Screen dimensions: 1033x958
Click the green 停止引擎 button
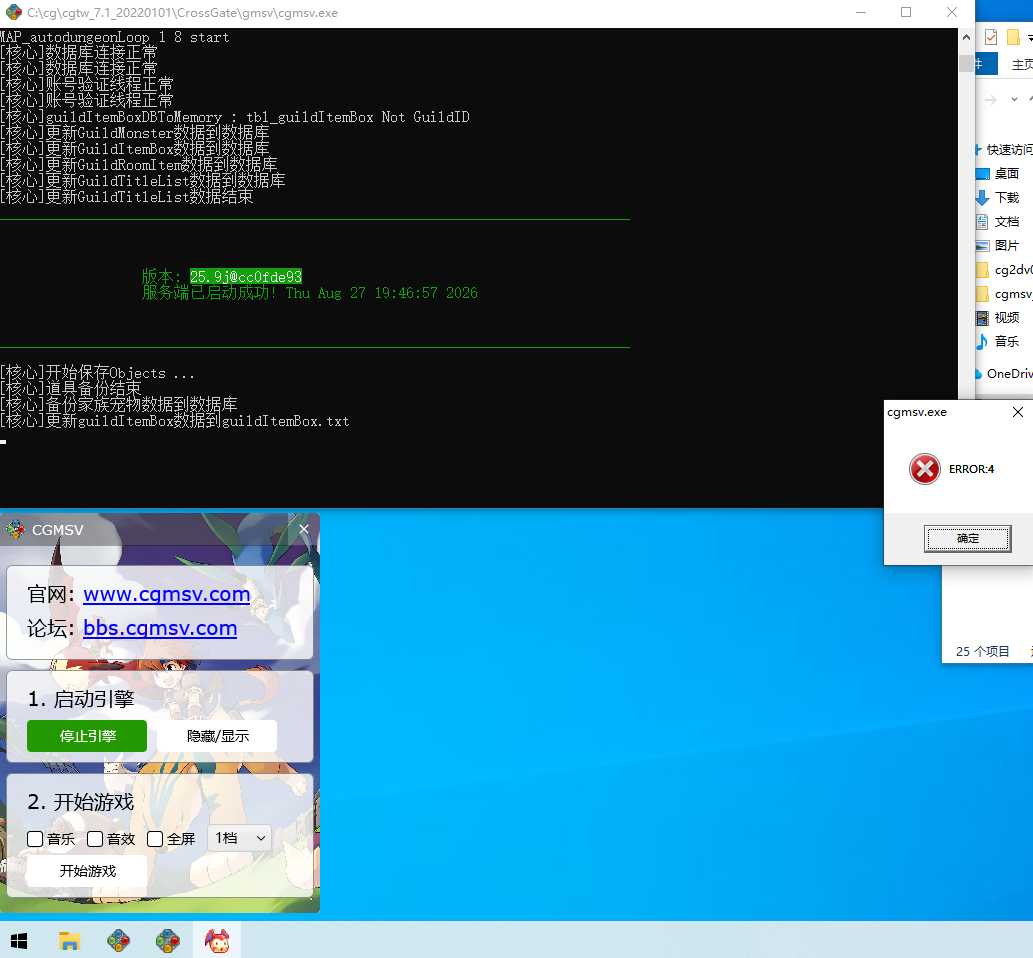point(87,736)
